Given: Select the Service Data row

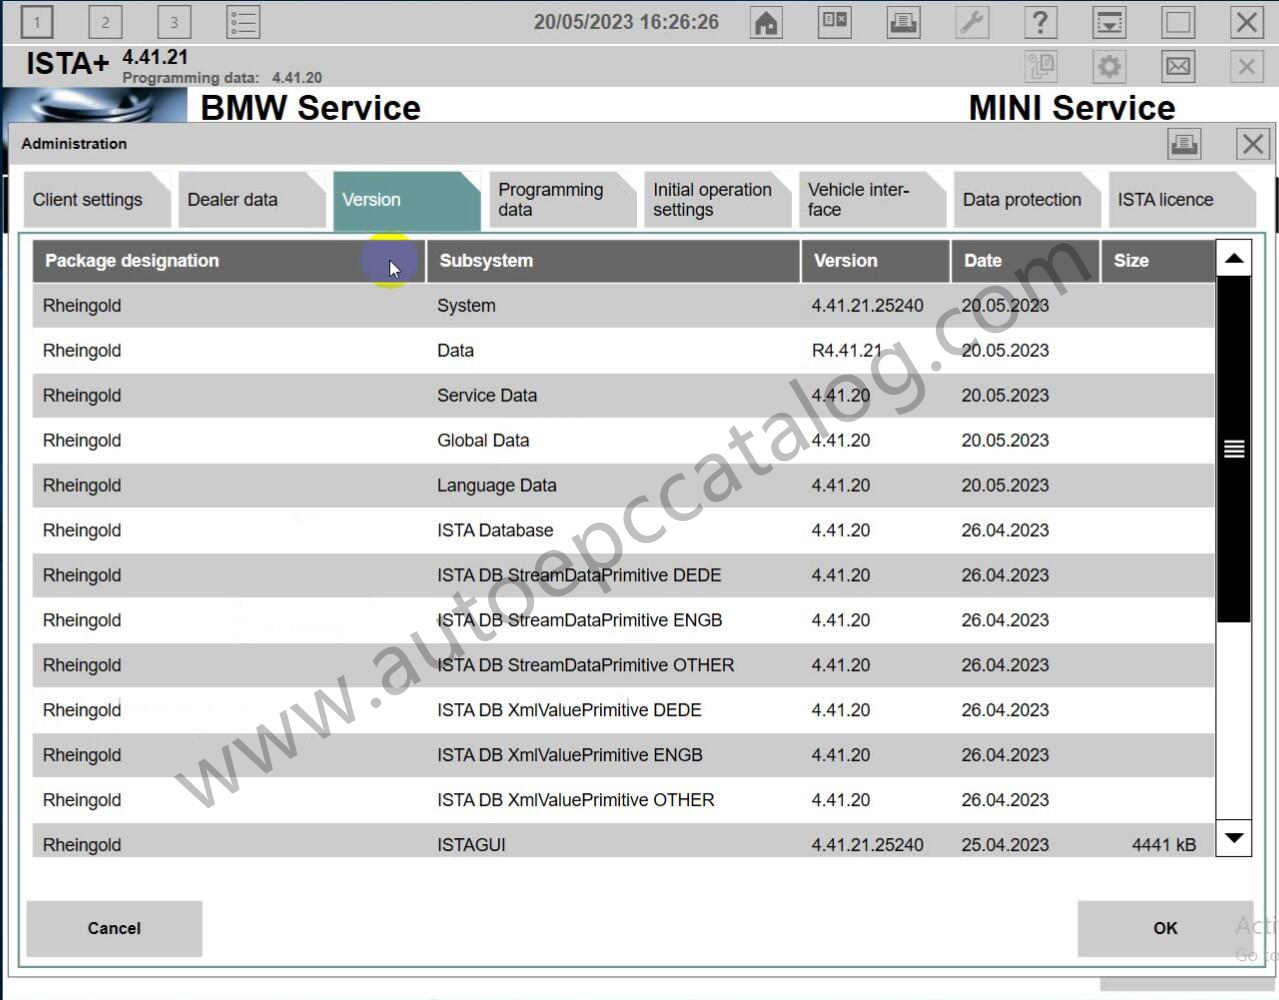Looking at the screenshot, I should point(623,396).
